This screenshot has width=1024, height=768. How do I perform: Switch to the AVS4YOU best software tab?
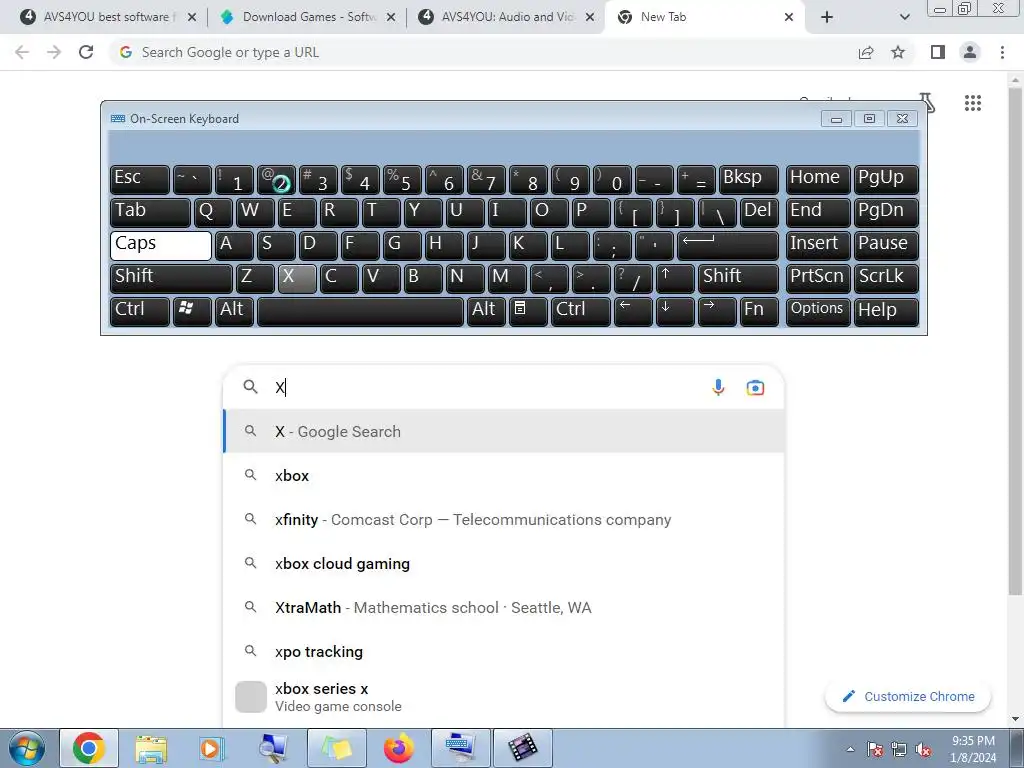tap(108, 17)
